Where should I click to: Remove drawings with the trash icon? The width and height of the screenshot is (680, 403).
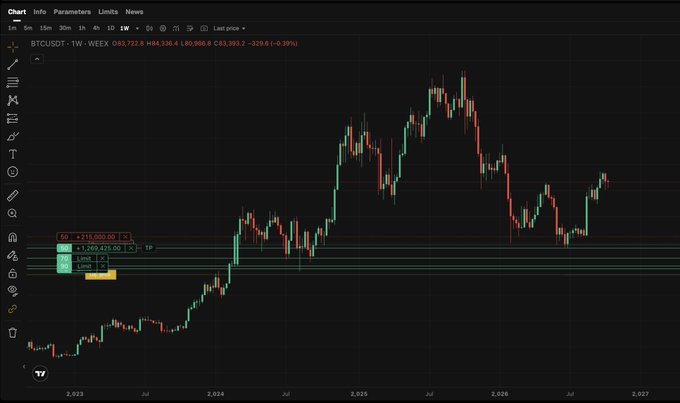pyautogui.click(x=13, y=333)
